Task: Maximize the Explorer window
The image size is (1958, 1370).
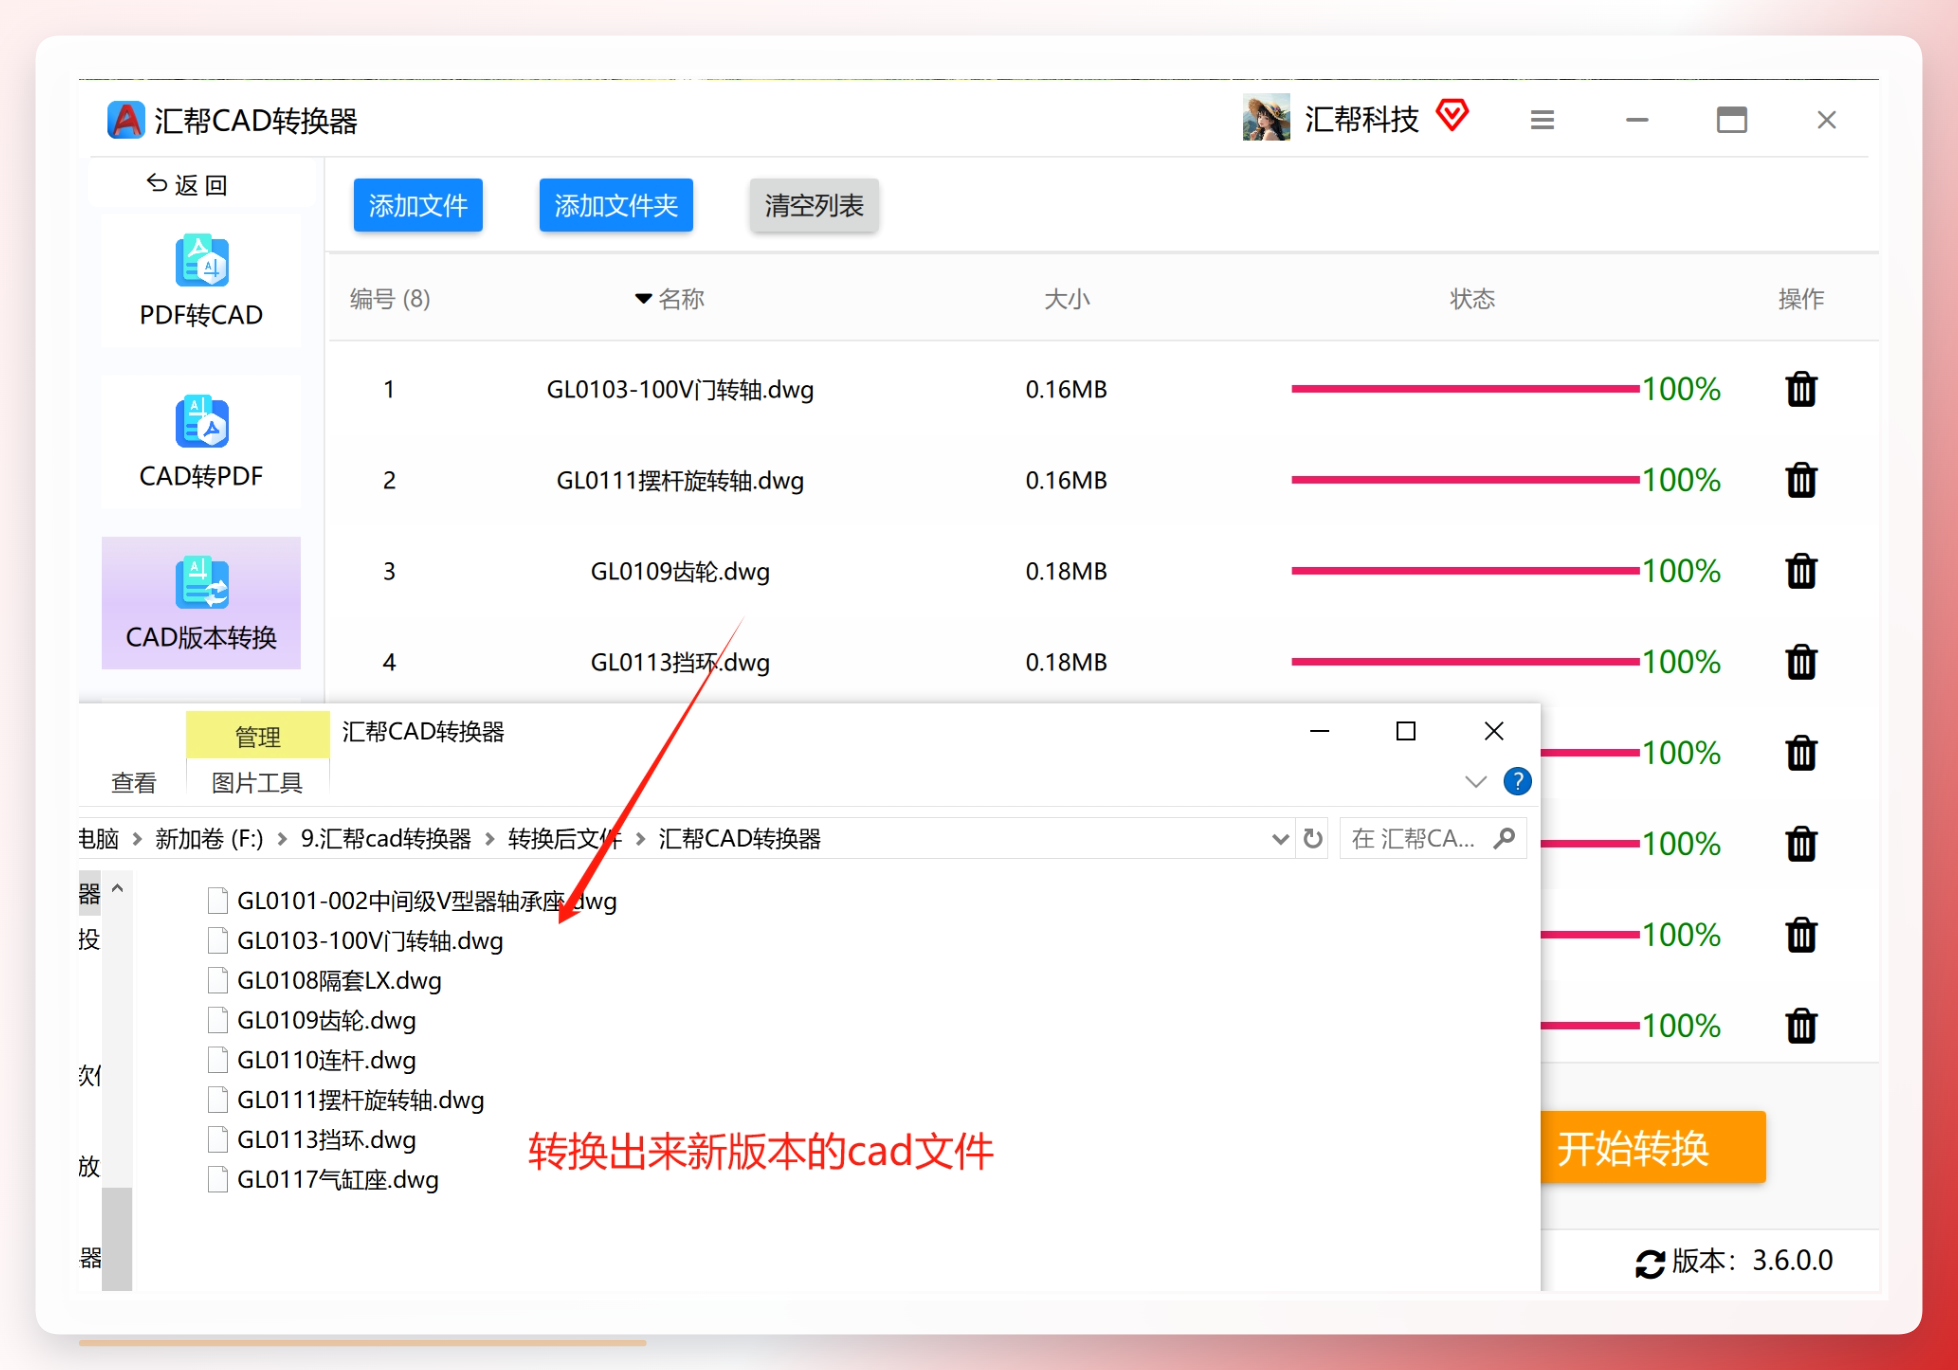Action: [x=1406, y=732]
